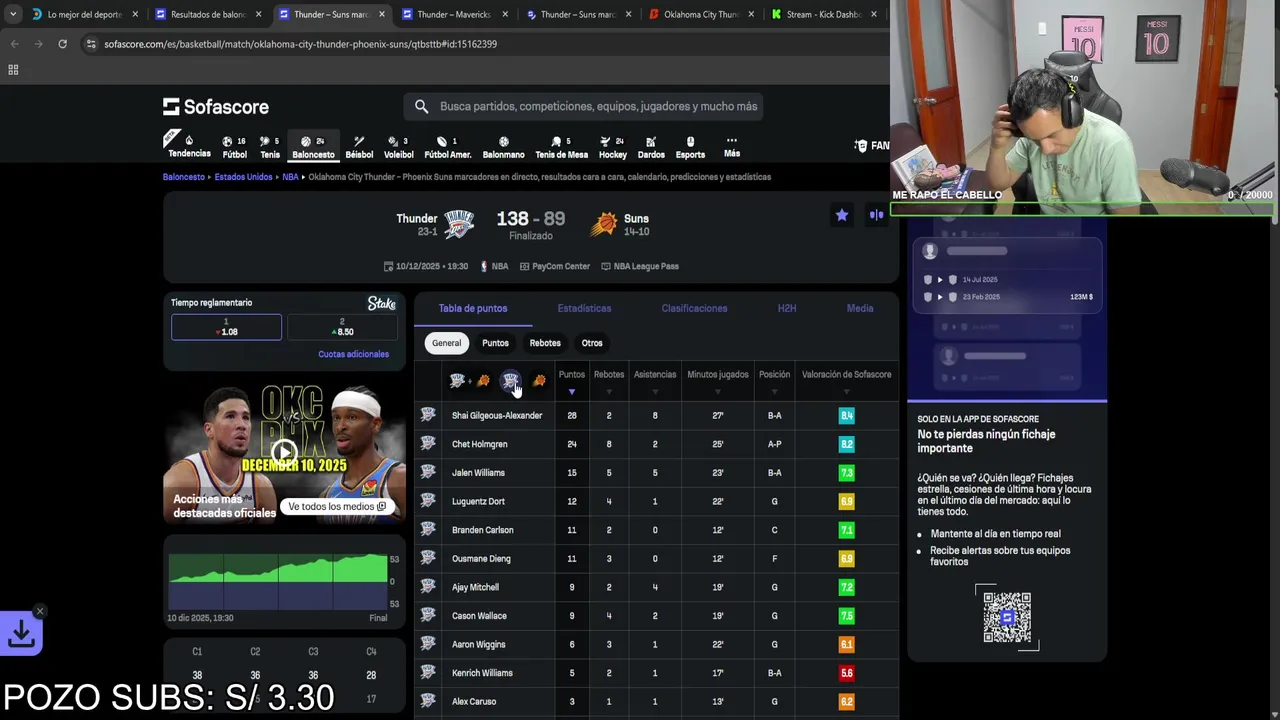The height and width of the screenshot is (720, 1280).
Task: Click the site info icon in address bar
Action: pyautogui.click(x=91, y=44)
